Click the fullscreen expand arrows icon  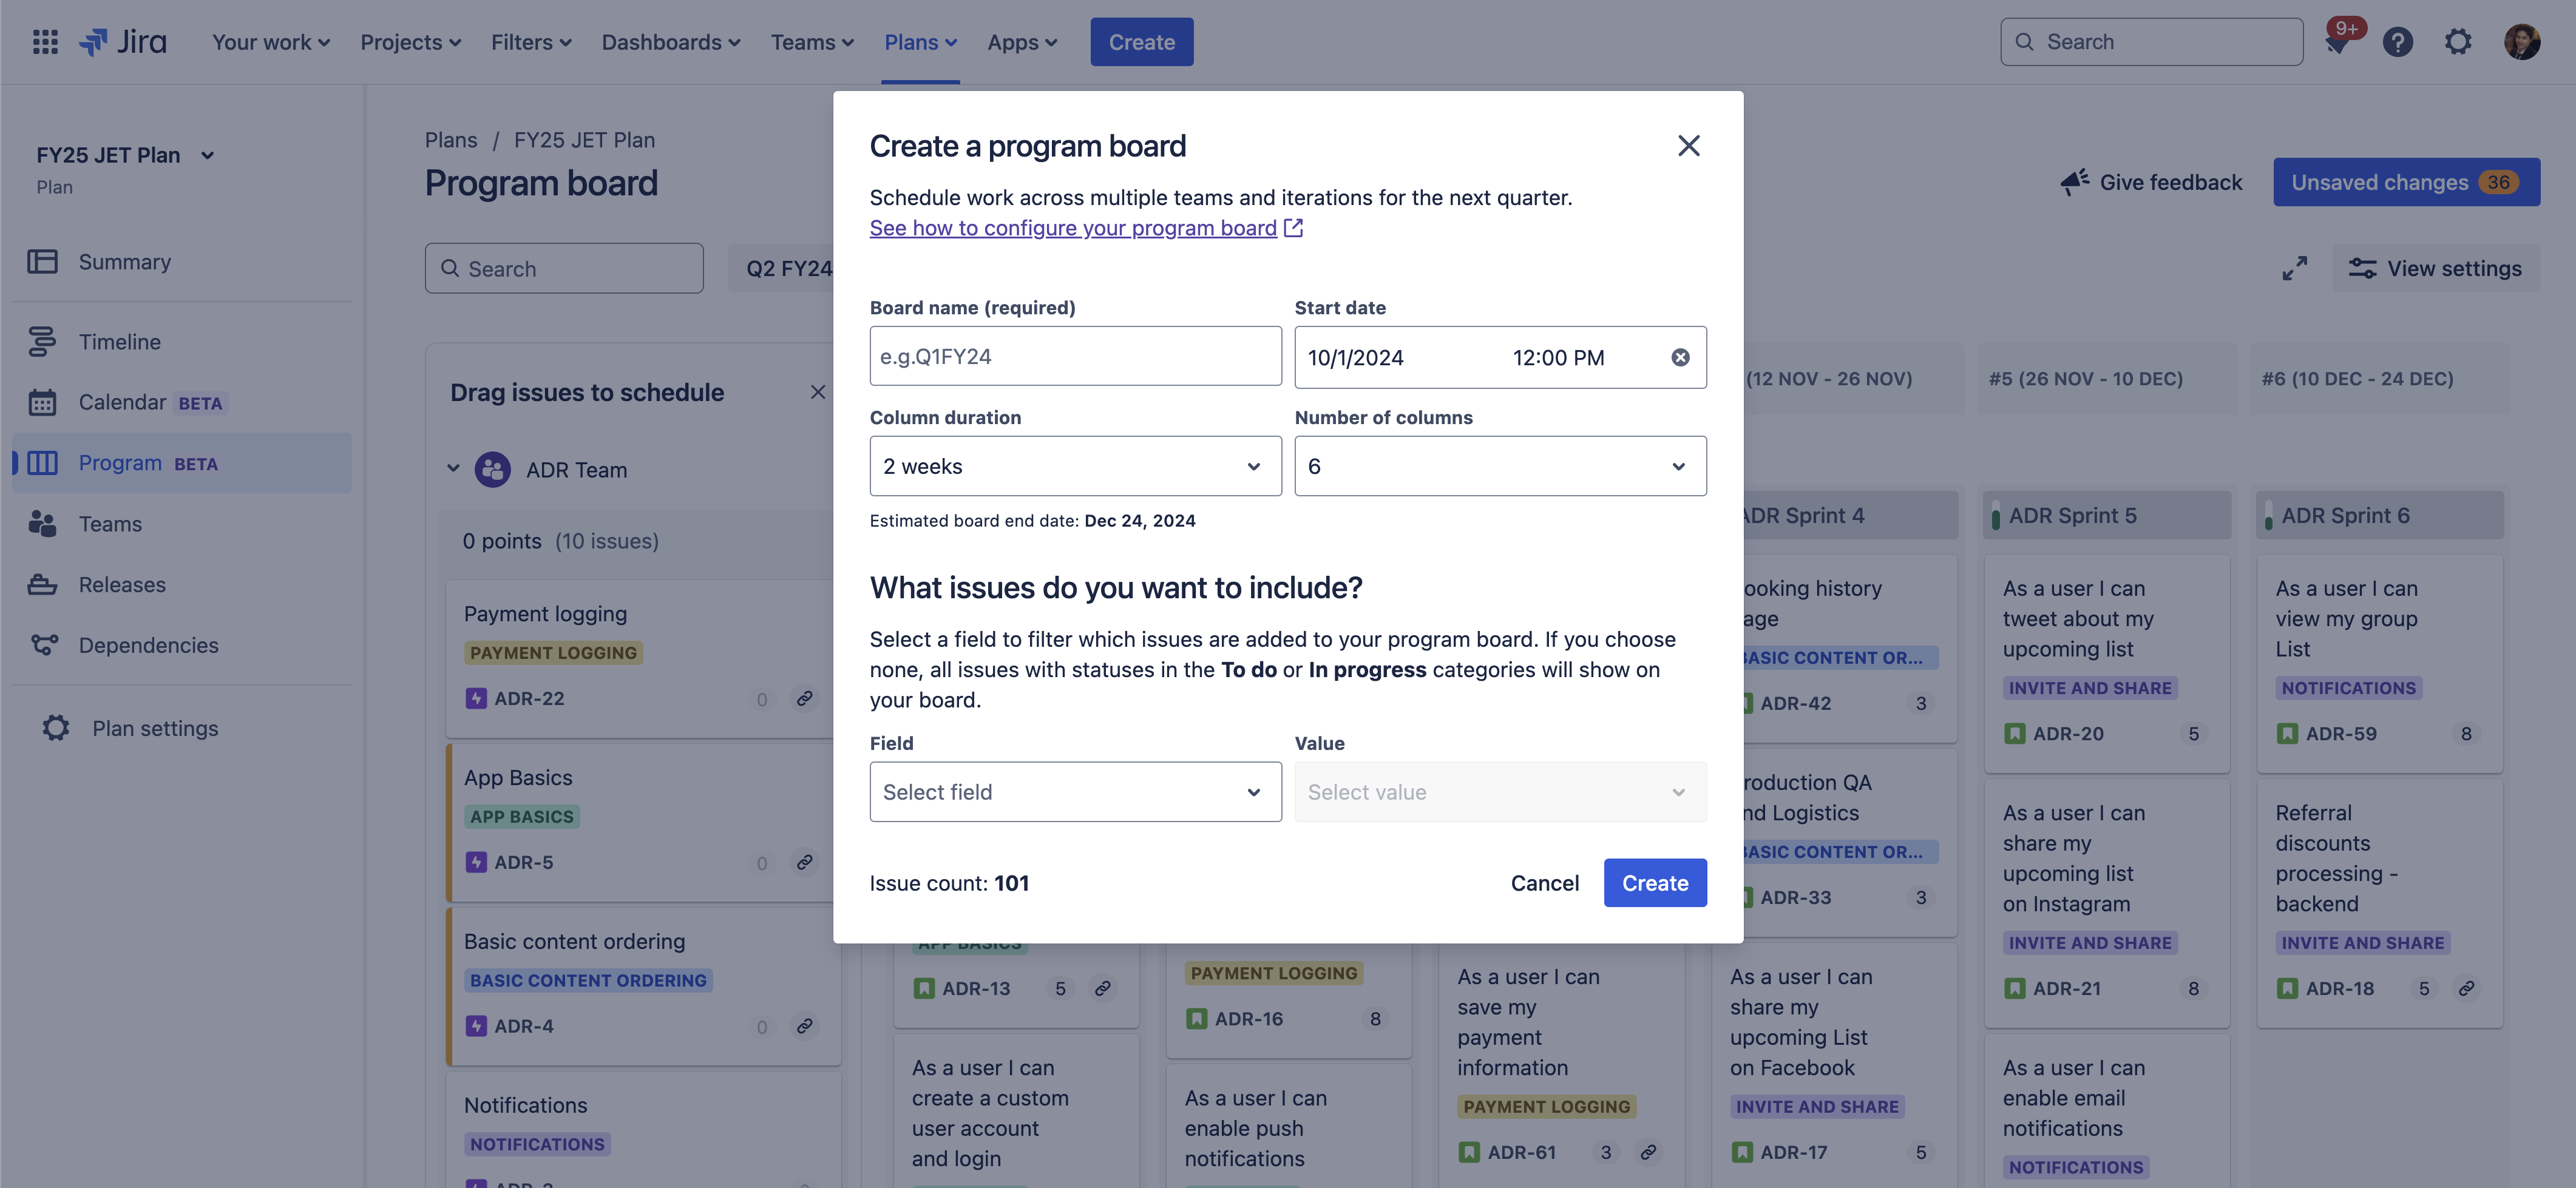point(2295,268)
